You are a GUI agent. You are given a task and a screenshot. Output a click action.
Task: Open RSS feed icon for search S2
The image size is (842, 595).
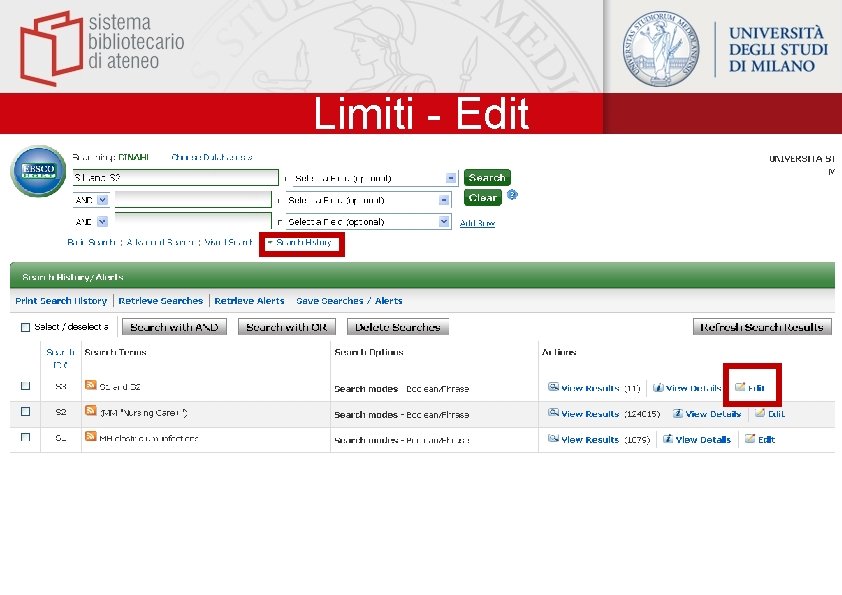coord(91,411)
